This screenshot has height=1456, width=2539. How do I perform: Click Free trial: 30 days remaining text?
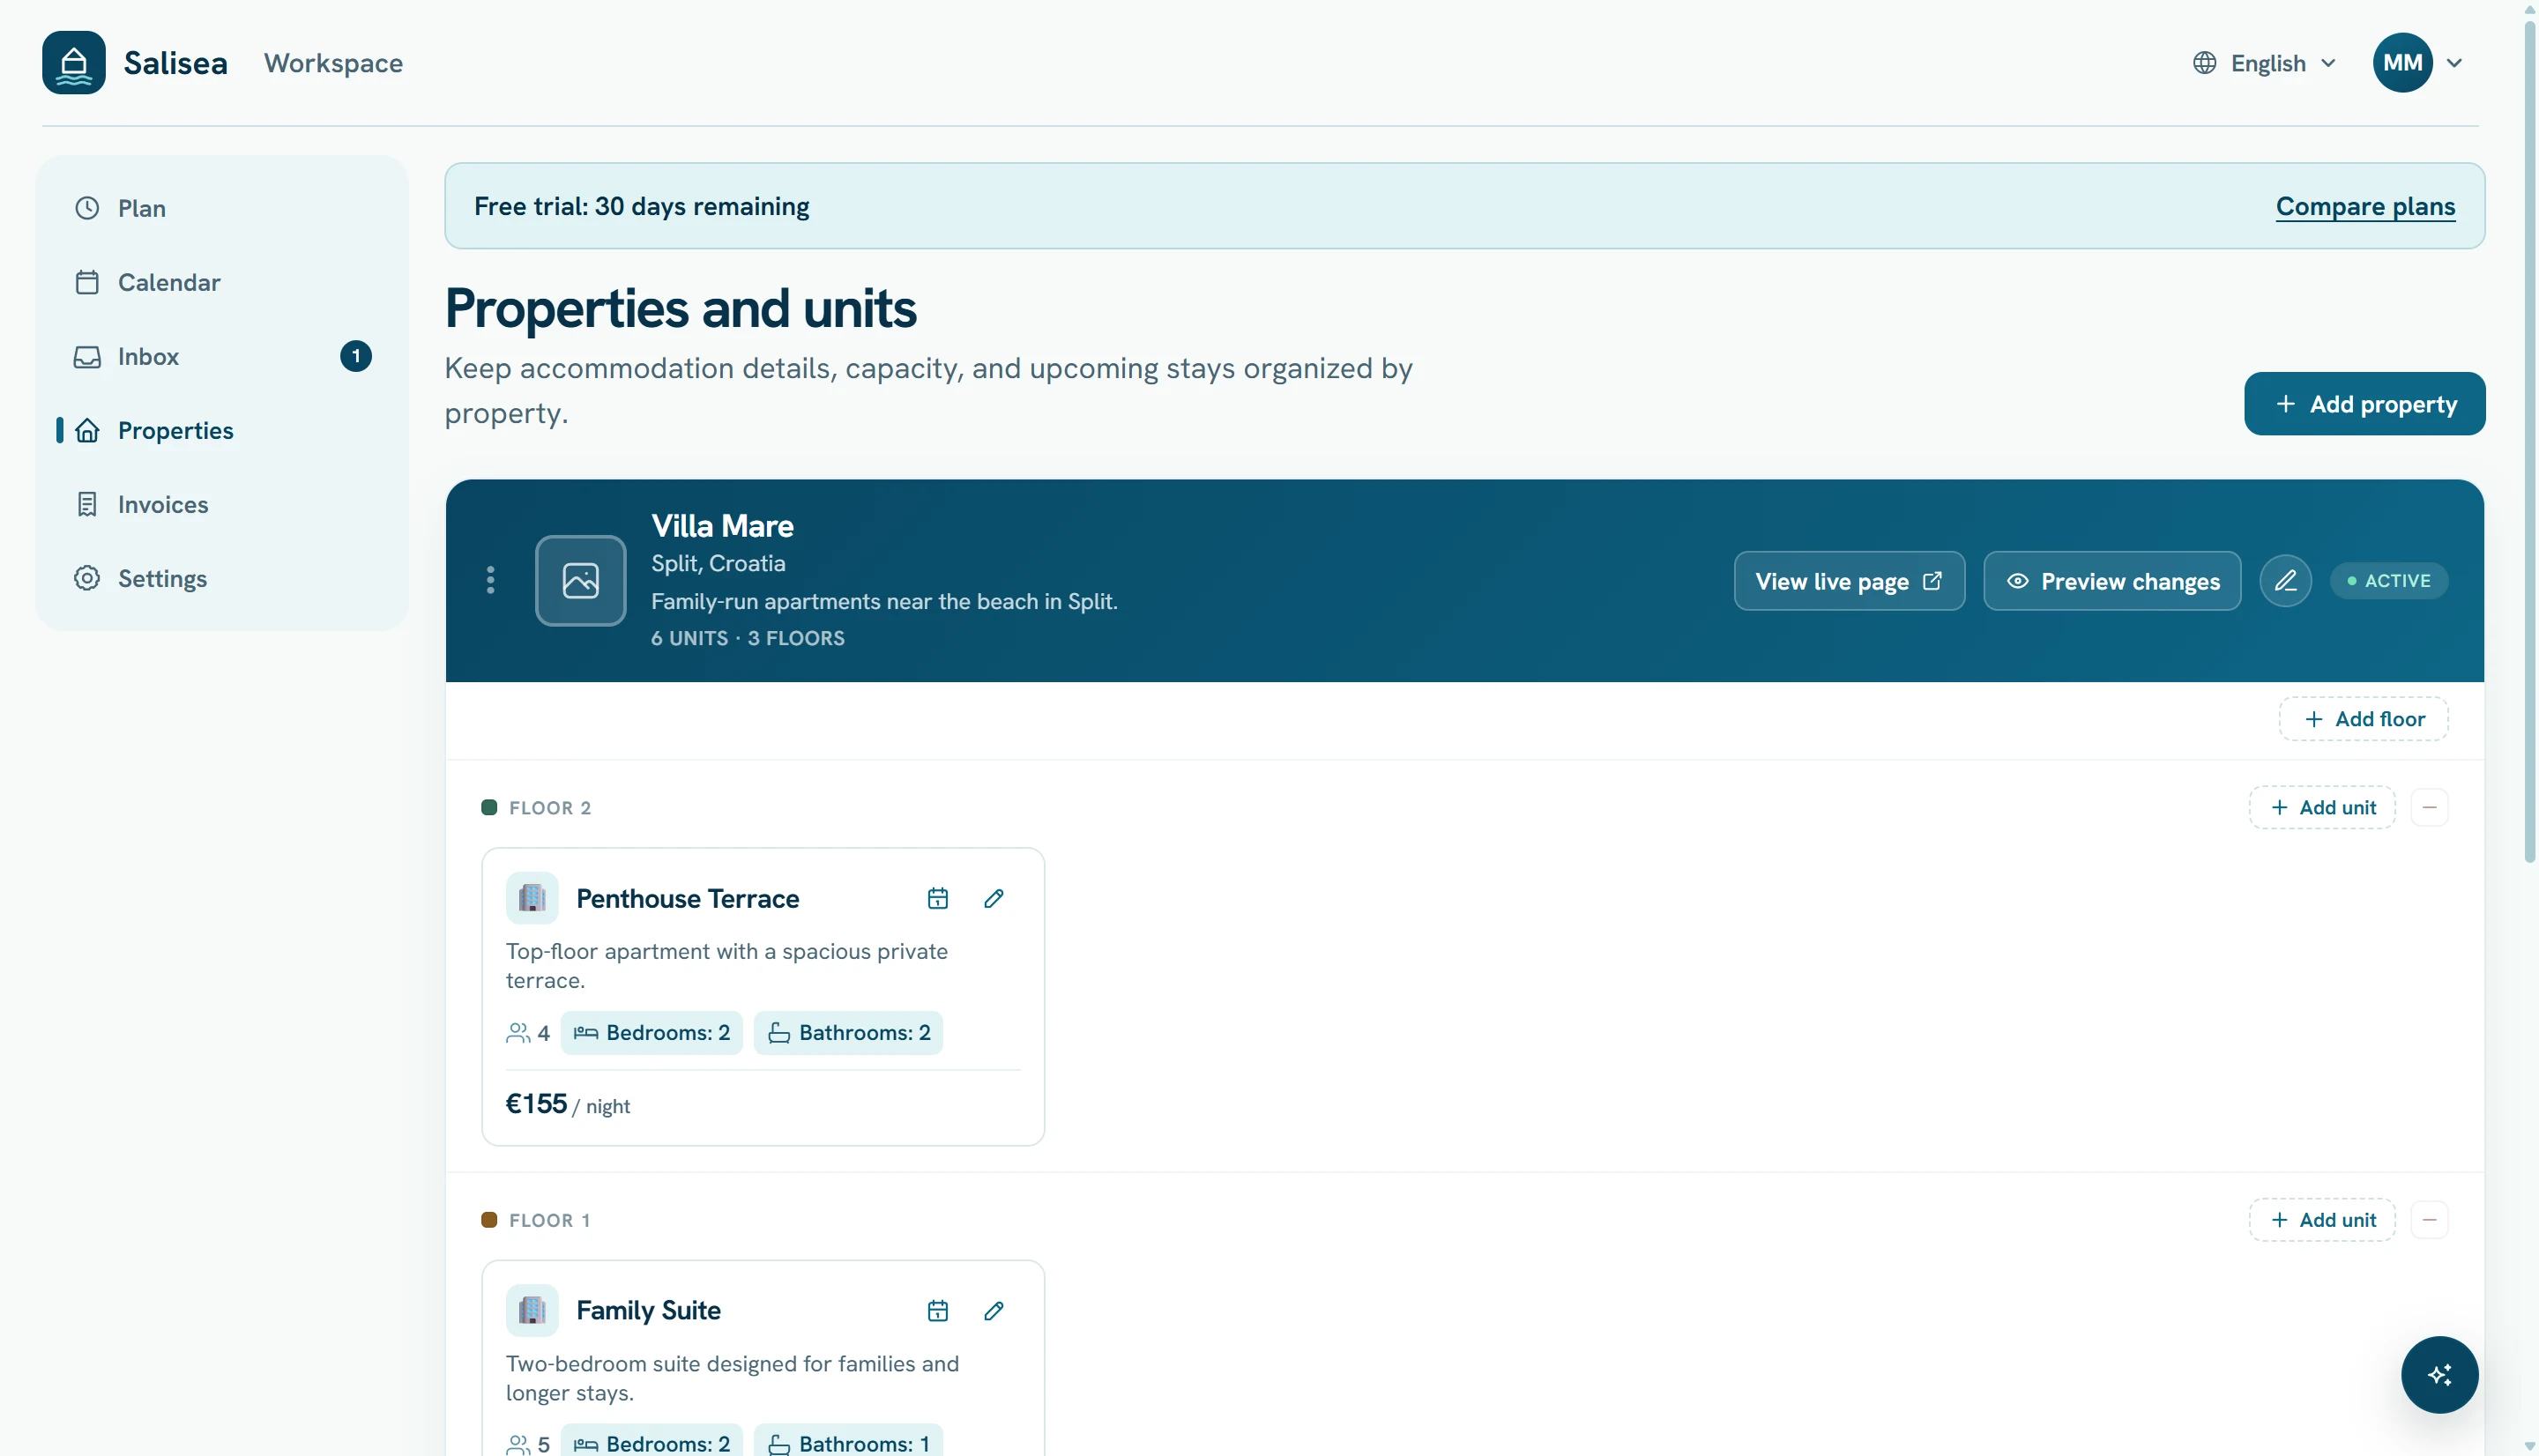[x=641, y=206]
